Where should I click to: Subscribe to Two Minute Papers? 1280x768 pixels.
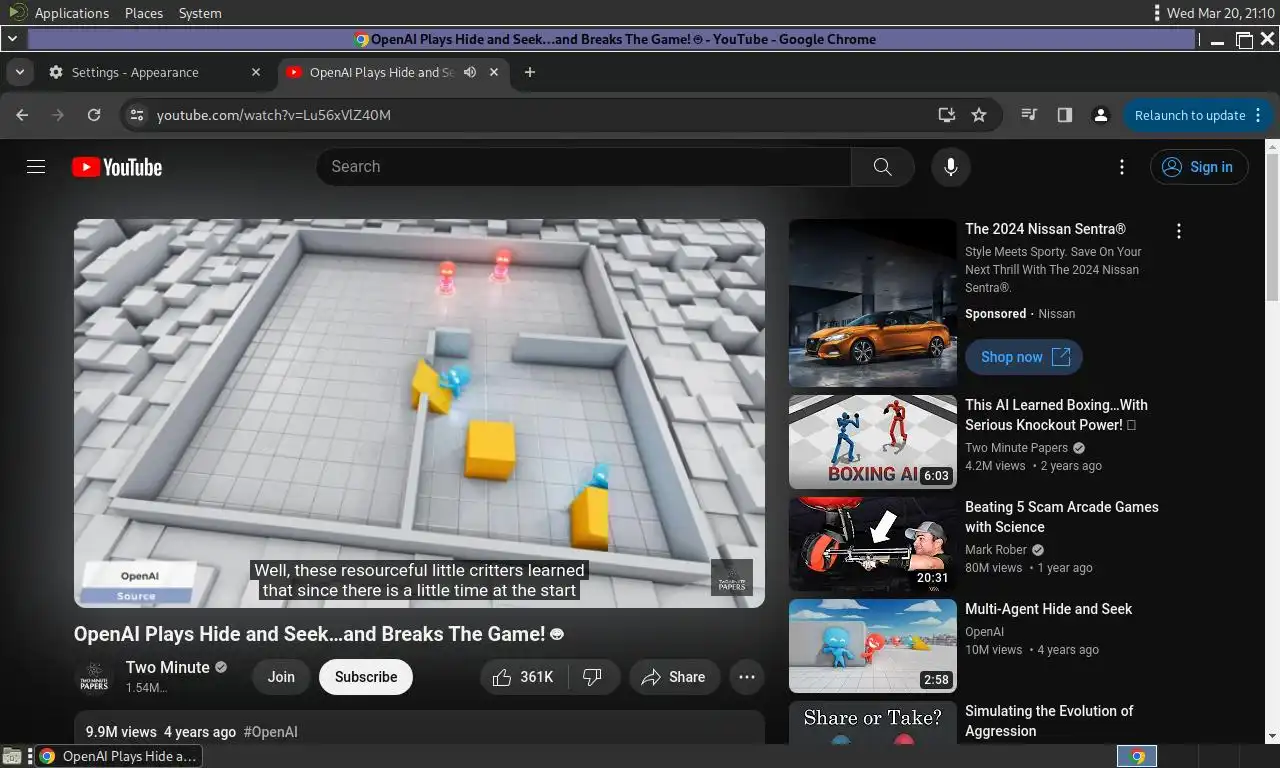pos(366,677)
